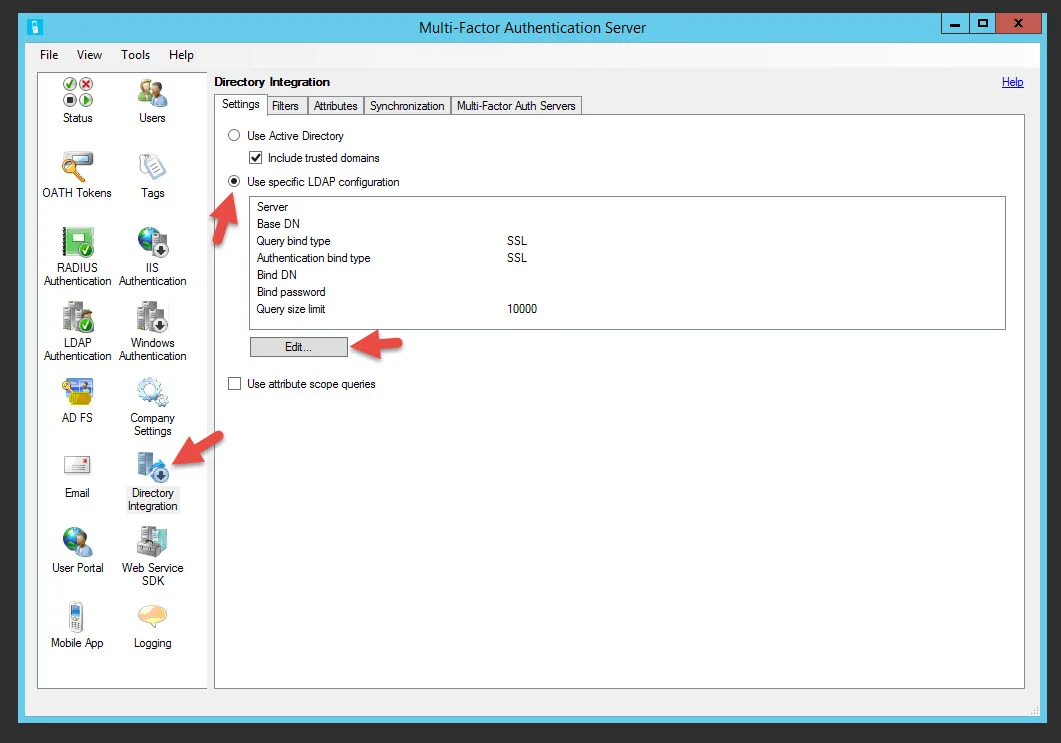Click the SSL value for Authentication bind type
This screenshot has width=1061, height=743.
point(517,258)
